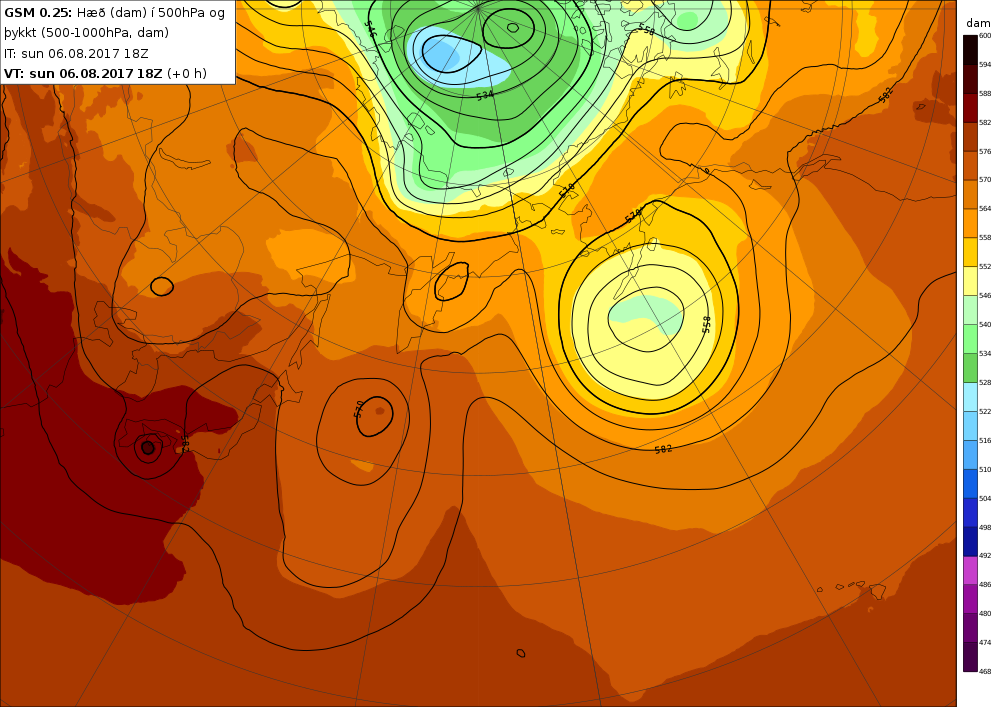
Task: Click the legend value '594'
Action: 985,64
